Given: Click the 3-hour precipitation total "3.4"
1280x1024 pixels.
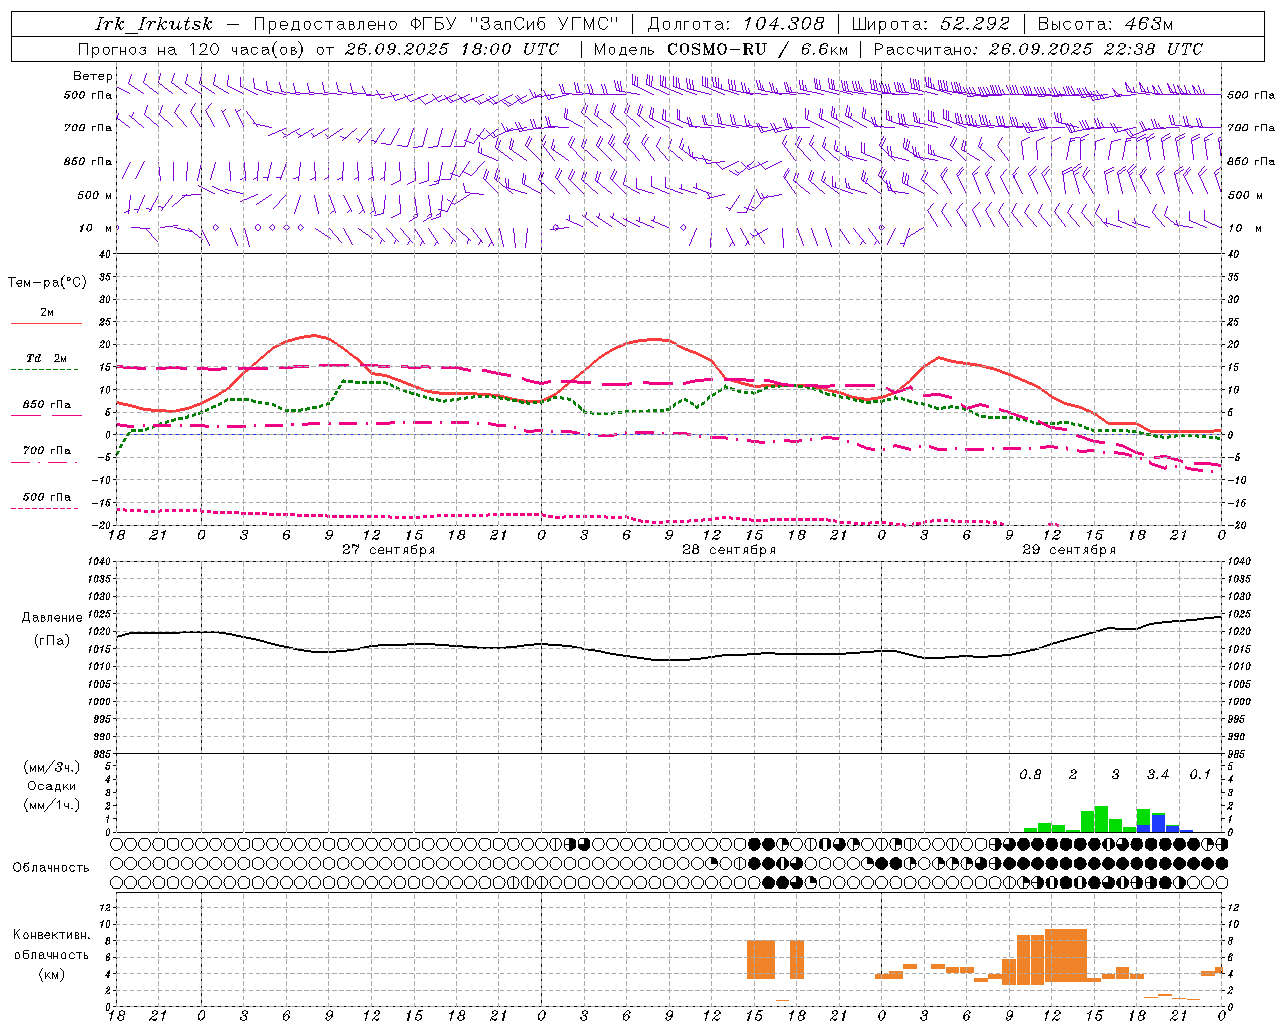Looking at the screenshot, I should (1158, 775).
